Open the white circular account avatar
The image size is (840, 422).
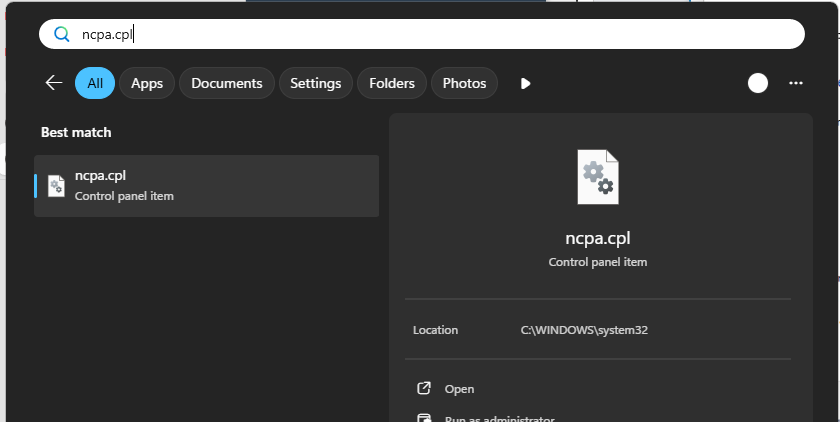758,83
